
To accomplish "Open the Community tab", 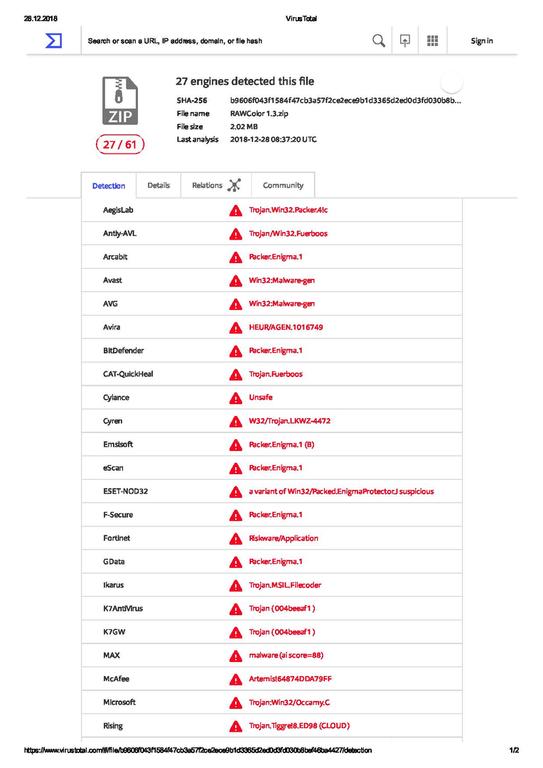I will (283, 185).
